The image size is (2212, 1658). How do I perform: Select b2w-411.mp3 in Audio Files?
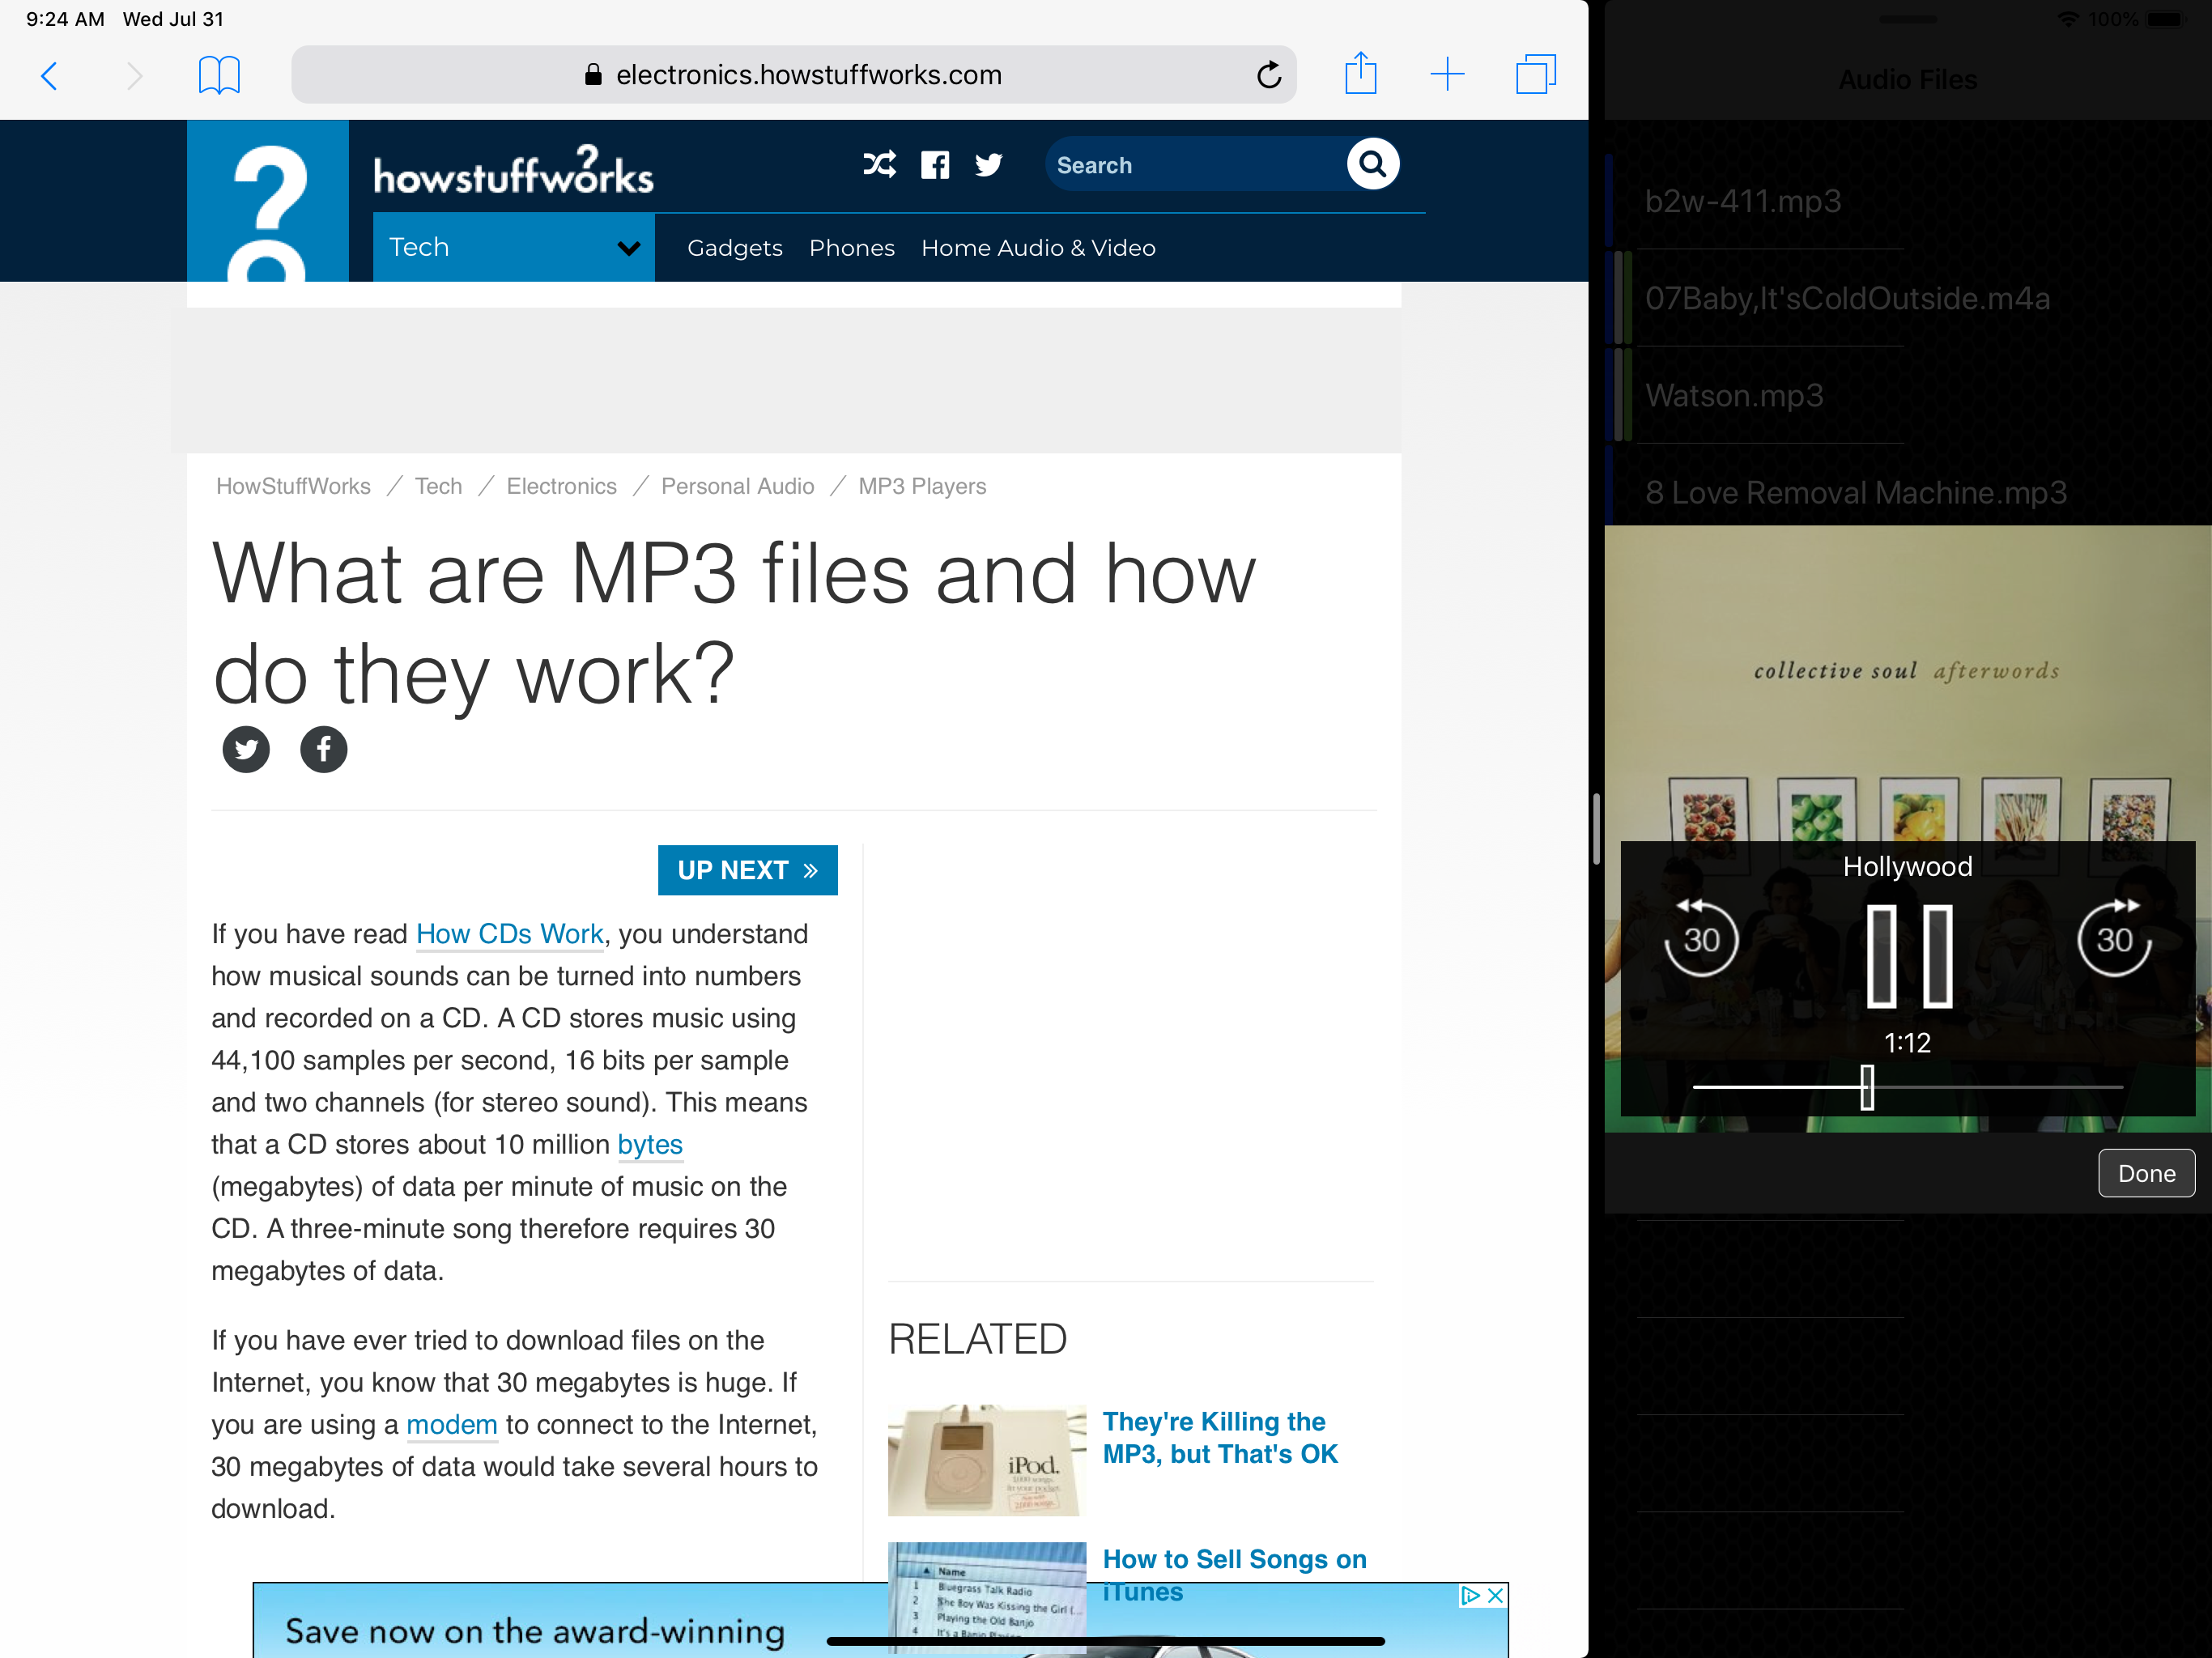coord(1908,201)
